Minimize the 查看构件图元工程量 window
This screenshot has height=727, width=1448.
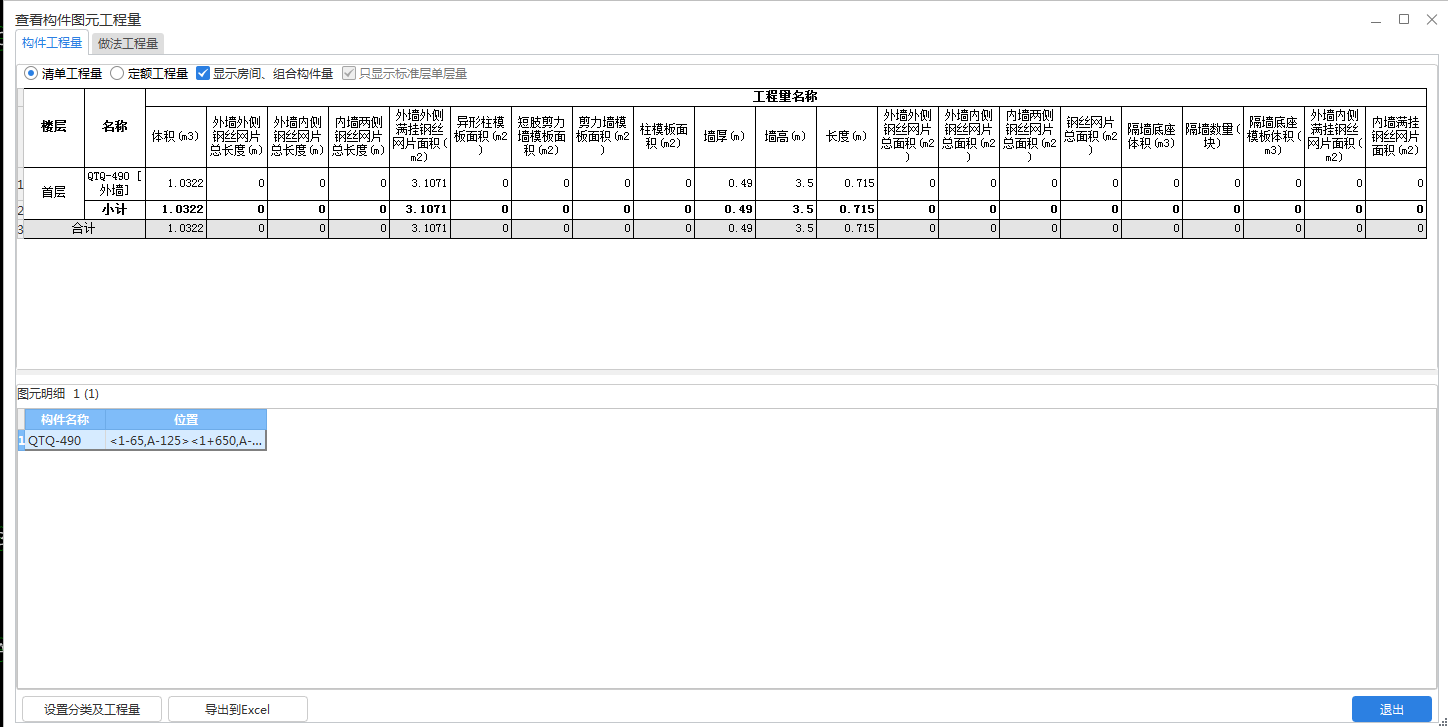pyautogui.click(x=1377, y=19)
